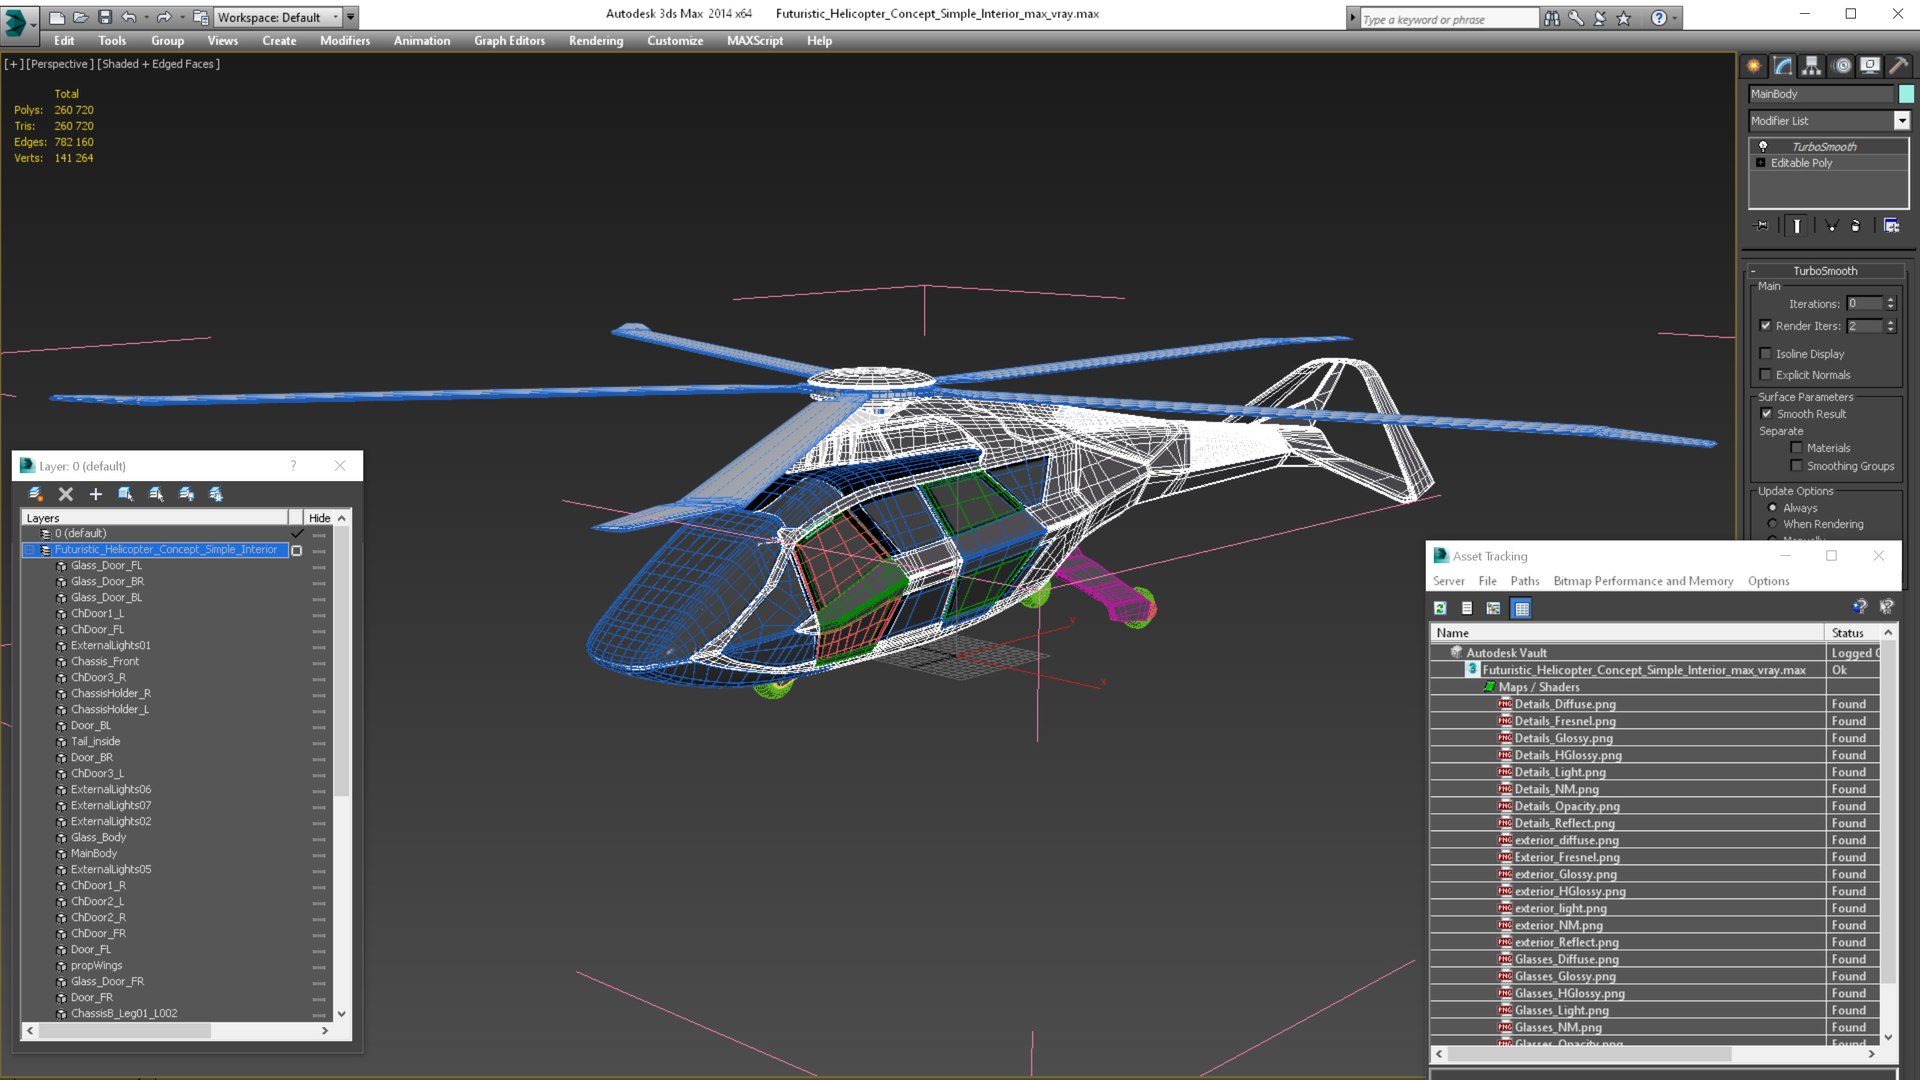1920x1080 pixels.
Task: Open the MAXScript menu
Action: point(755,41)
